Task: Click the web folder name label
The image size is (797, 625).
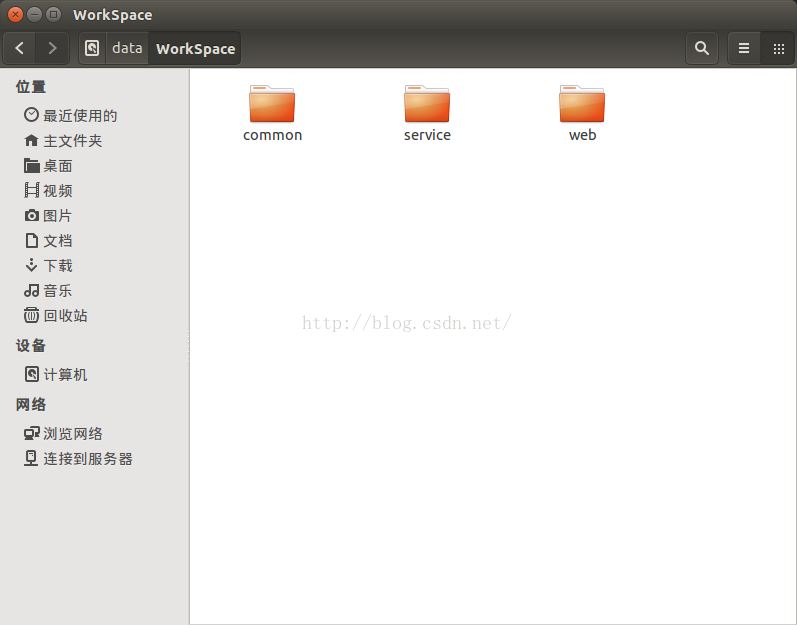Action: [x=583, y=135]
